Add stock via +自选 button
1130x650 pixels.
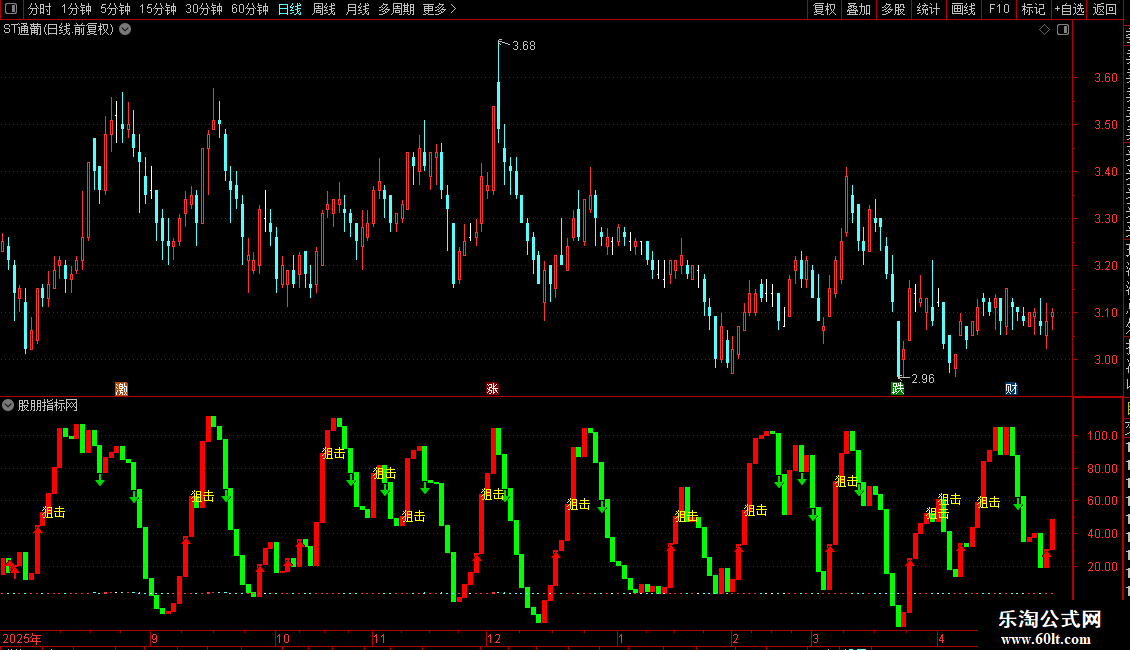click(1069, 9)
